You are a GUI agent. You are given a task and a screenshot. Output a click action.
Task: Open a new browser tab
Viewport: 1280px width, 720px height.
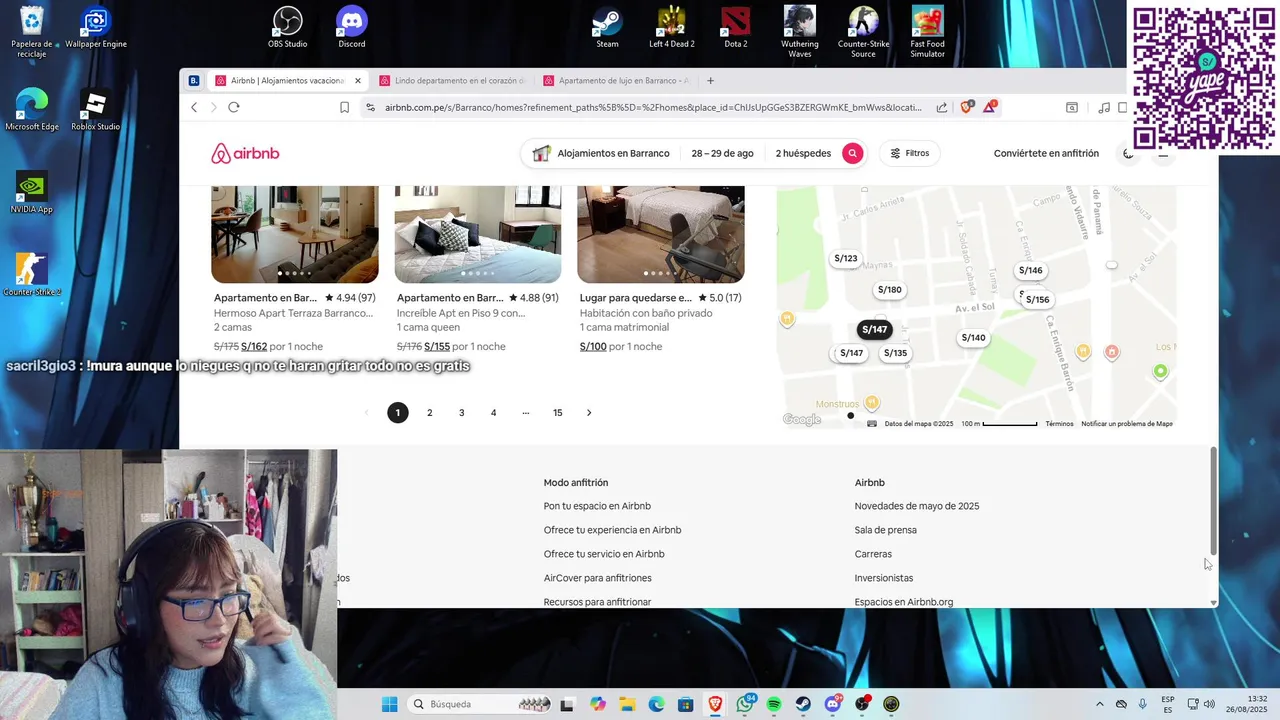(710, 81)
